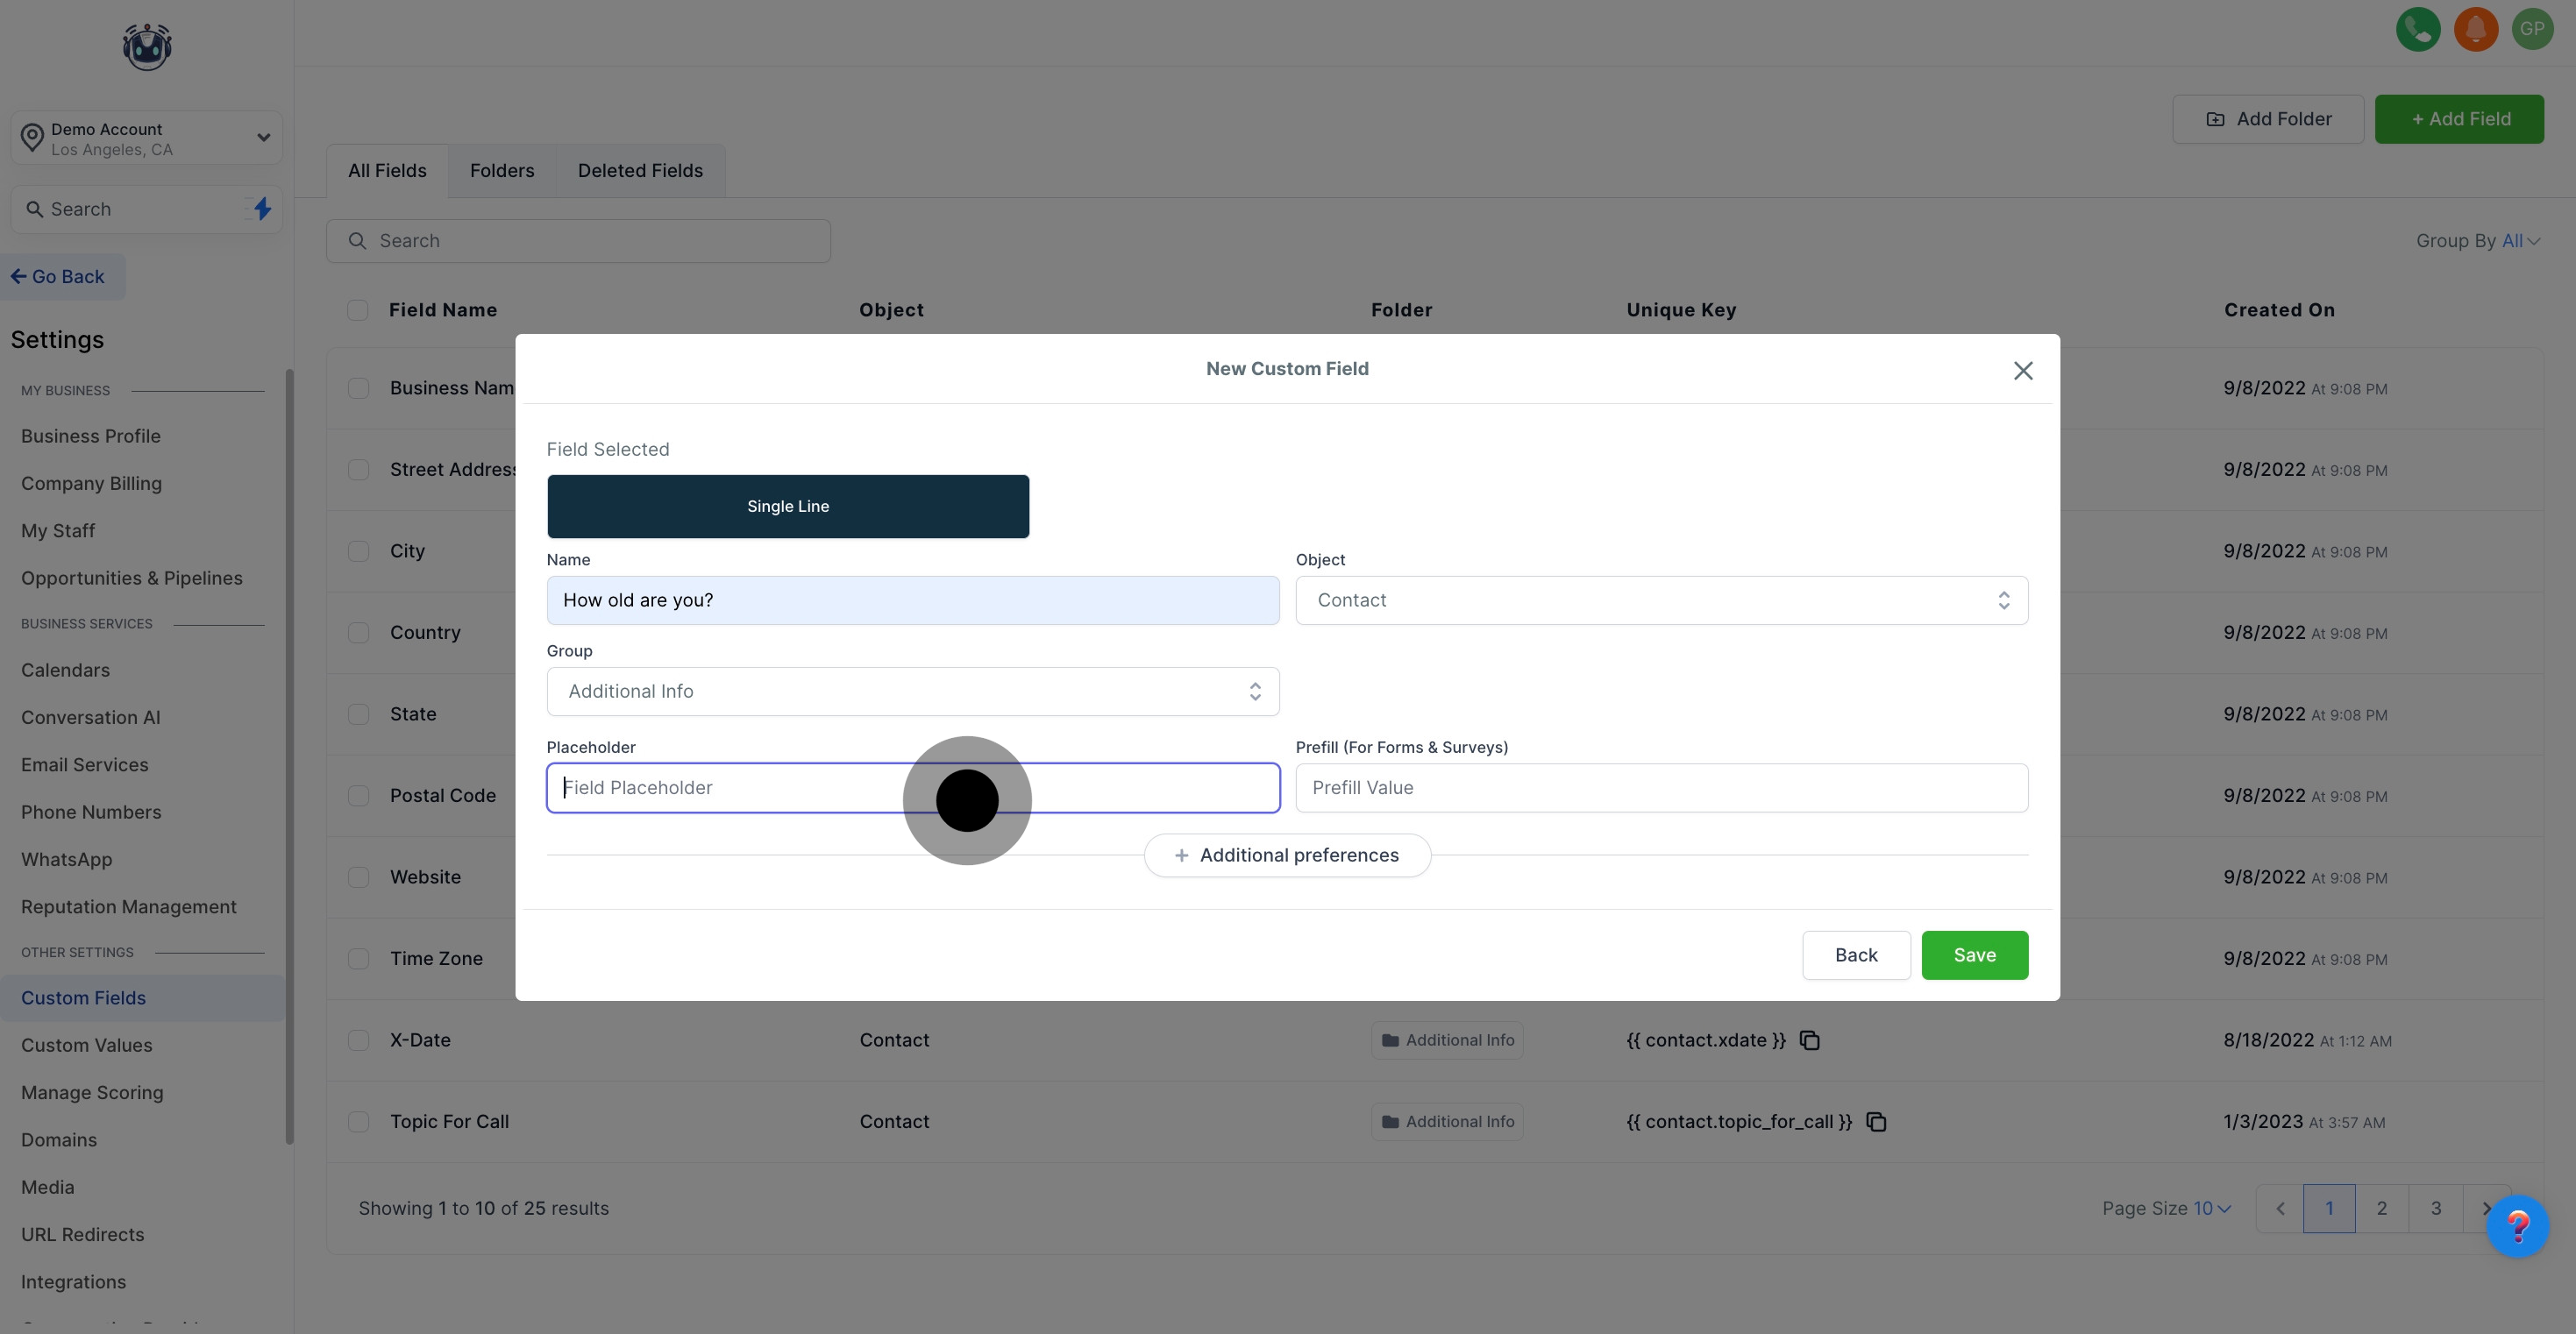The image size is (2576, 1334).
Task: Click the green Save button
Action: coord(1974,955)
